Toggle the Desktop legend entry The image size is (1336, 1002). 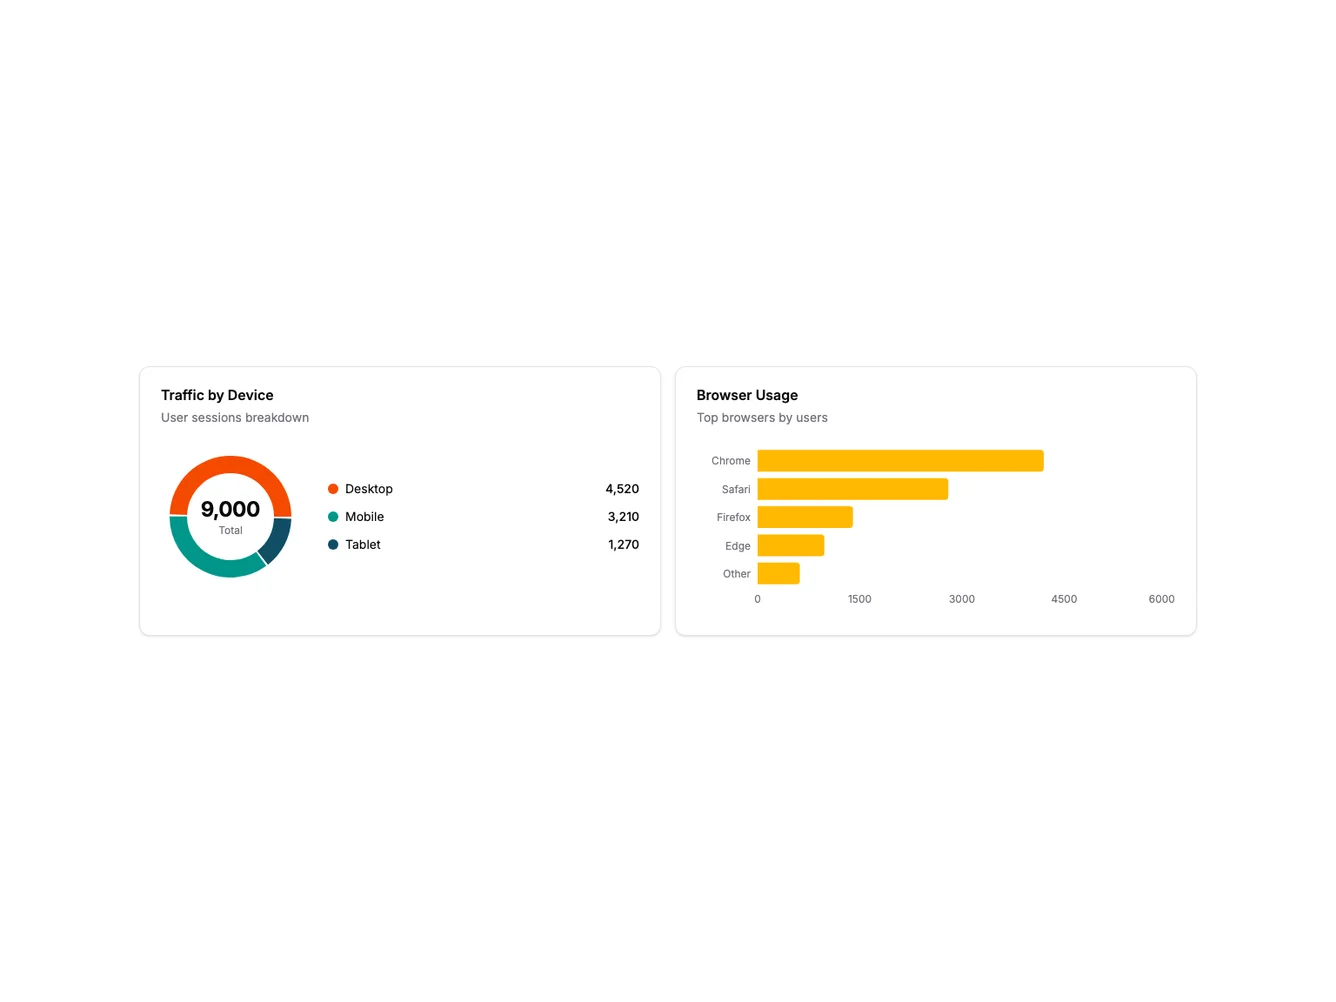tap(368, 488)
